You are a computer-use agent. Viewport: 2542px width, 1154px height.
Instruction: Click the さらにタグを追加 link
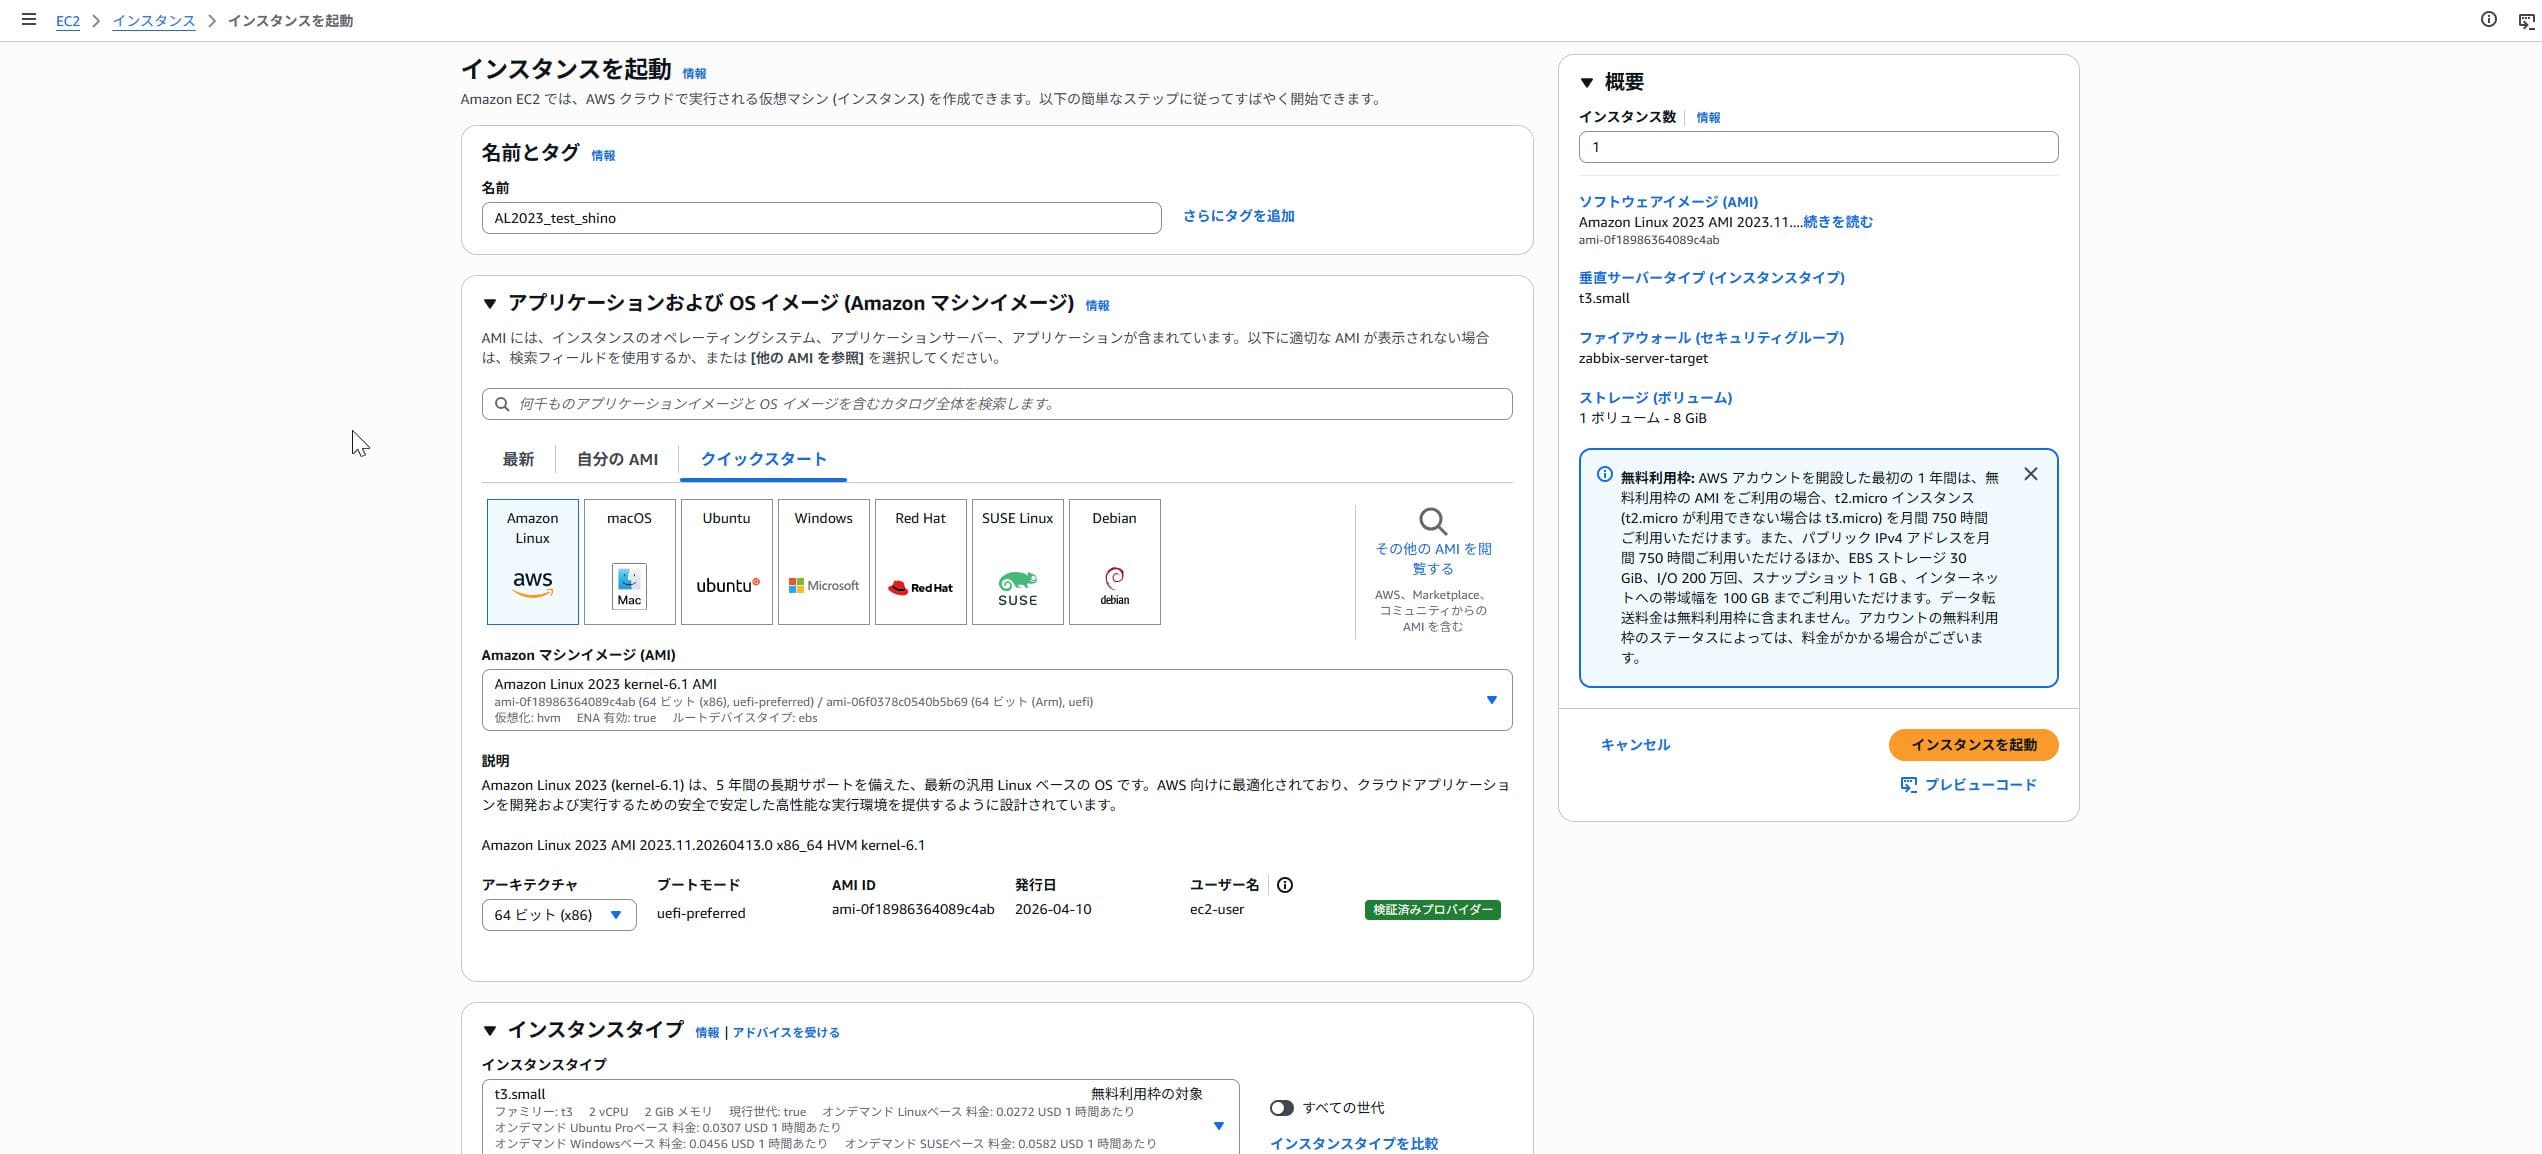pos(1237,215)
